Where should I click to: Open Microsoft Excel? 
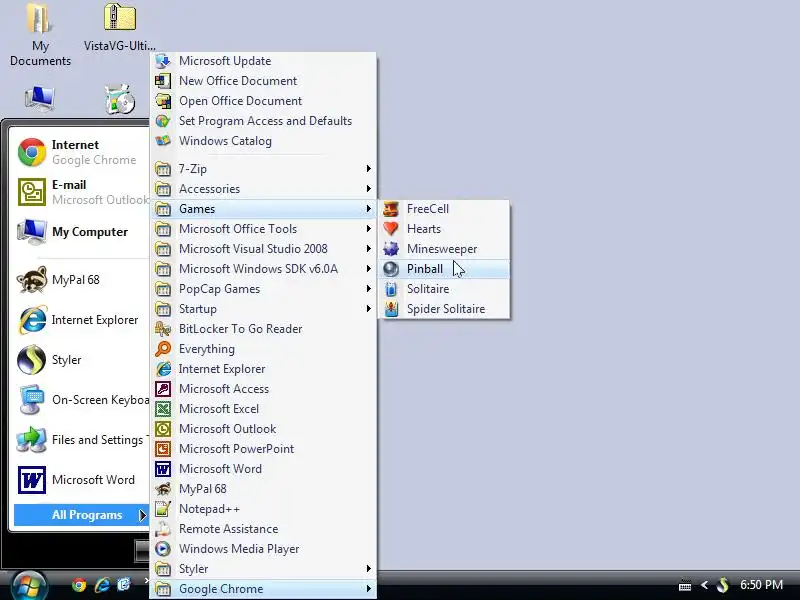tap(264, 409)
